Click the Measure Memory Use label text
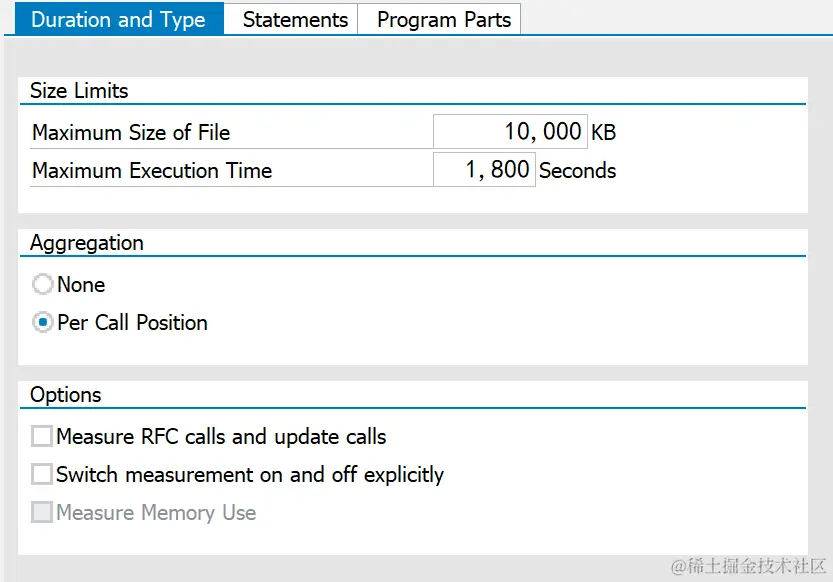 point(156,513)
